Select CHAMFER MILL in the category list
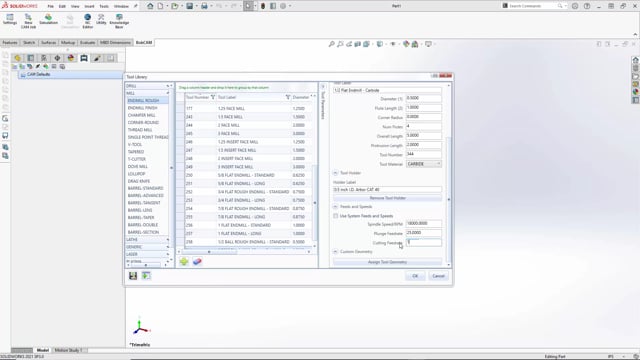Screen dimensions: 640x360 [x=142, y=115]
